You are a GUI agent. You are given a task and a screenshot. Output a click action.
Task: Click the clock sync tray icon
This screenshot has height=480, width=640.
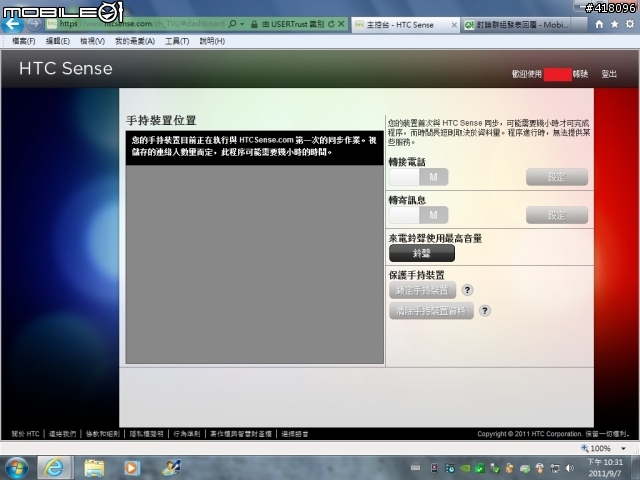(x=450, y=468)
